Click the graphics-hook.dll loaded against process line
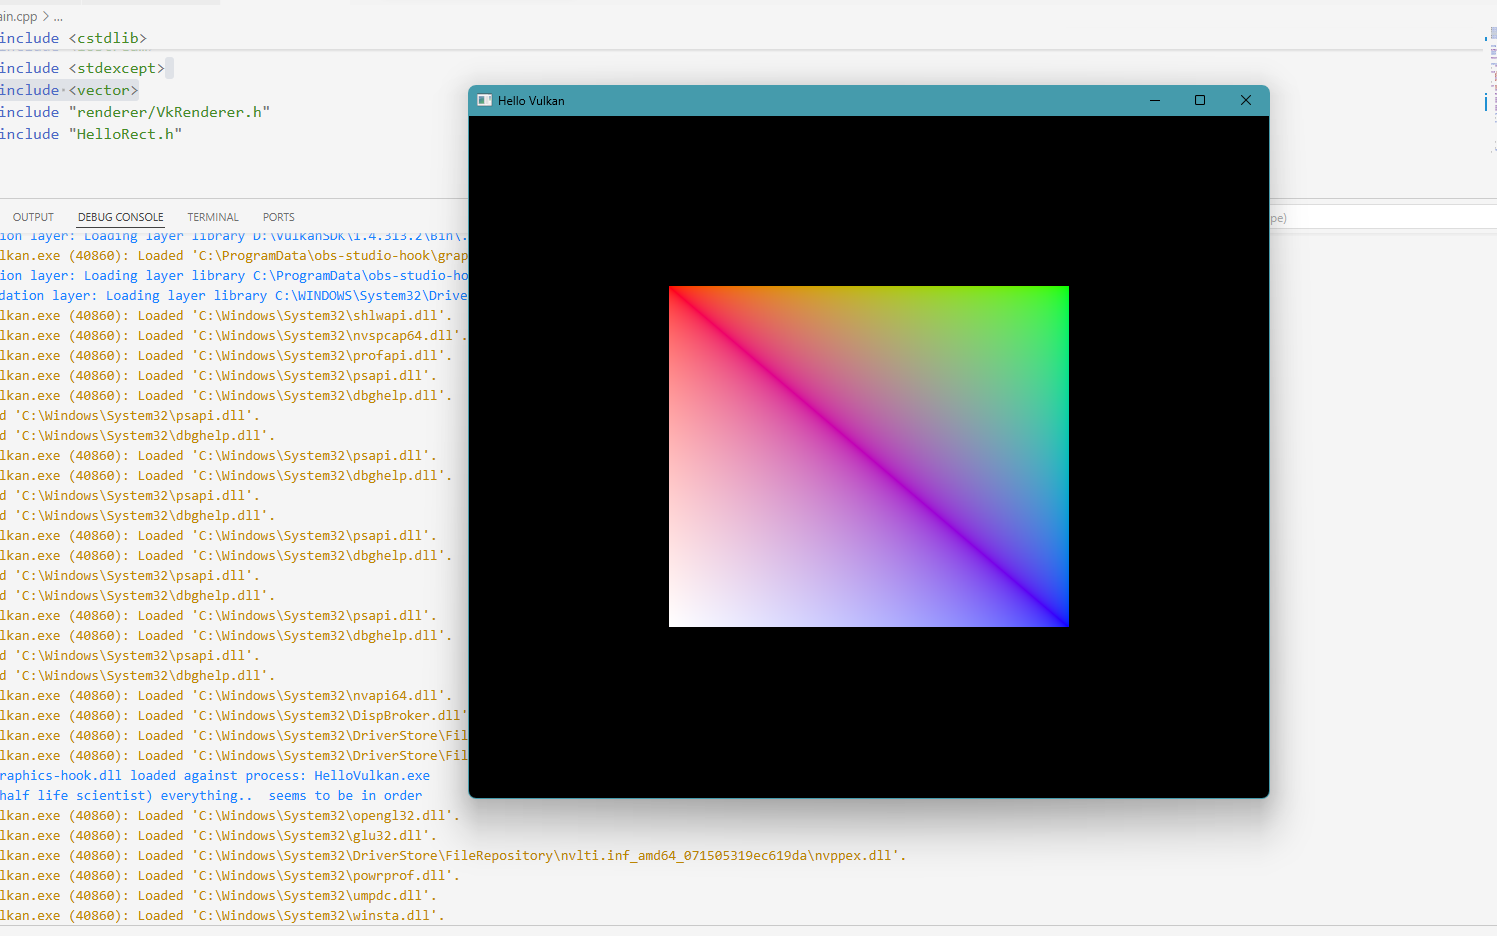1497x936 pixels. (x=215, y=776)
